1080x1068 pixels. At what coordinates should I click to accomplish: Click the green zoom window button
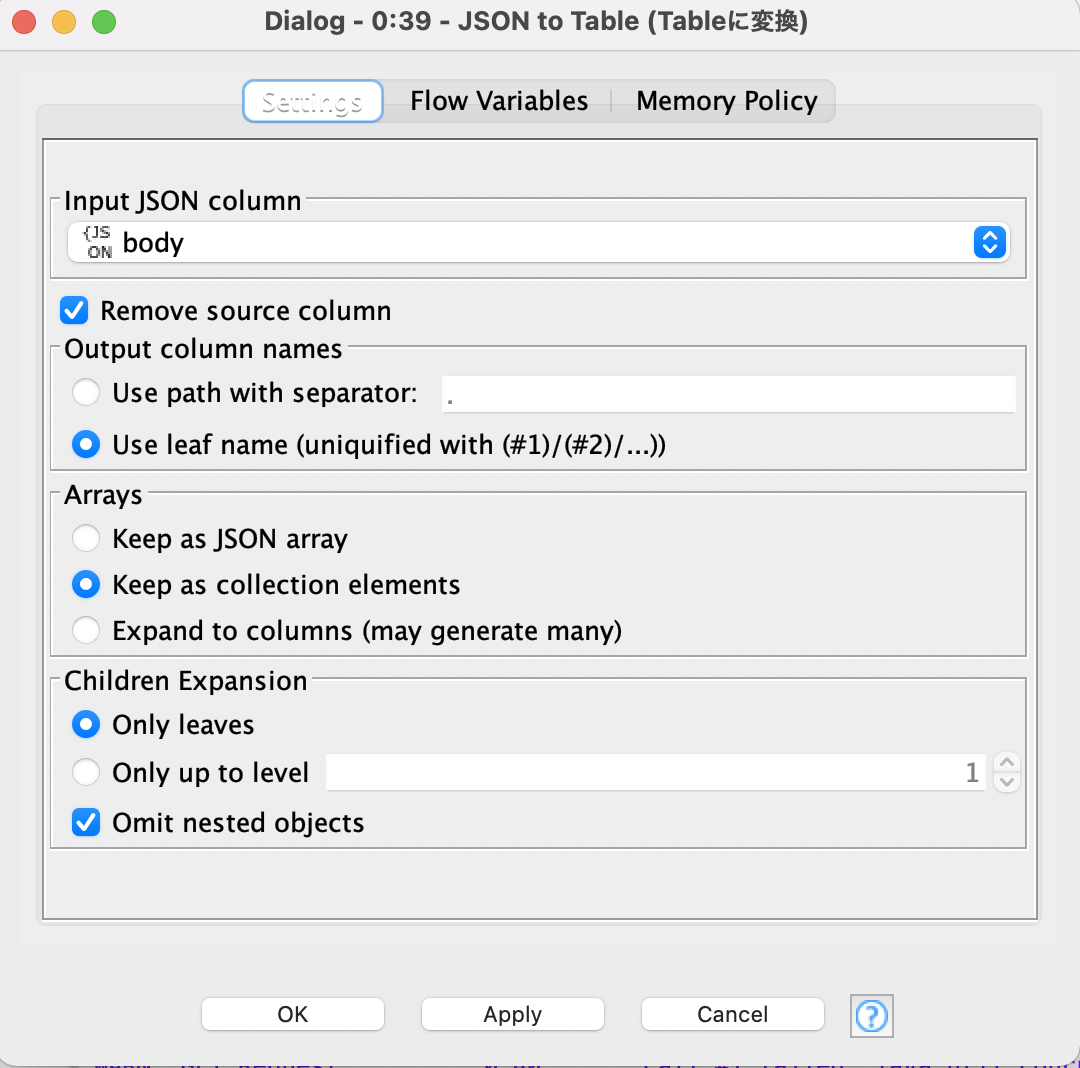point(104,22)
